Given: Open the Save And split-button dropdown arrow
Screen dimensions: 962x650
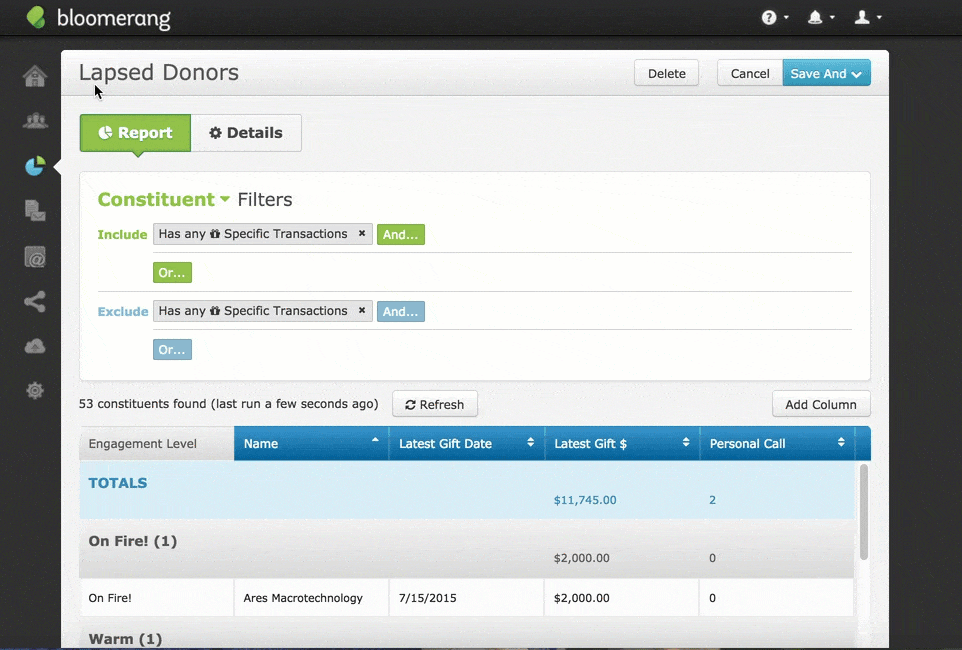Looking at the screenshot, I should coord(856,72).
